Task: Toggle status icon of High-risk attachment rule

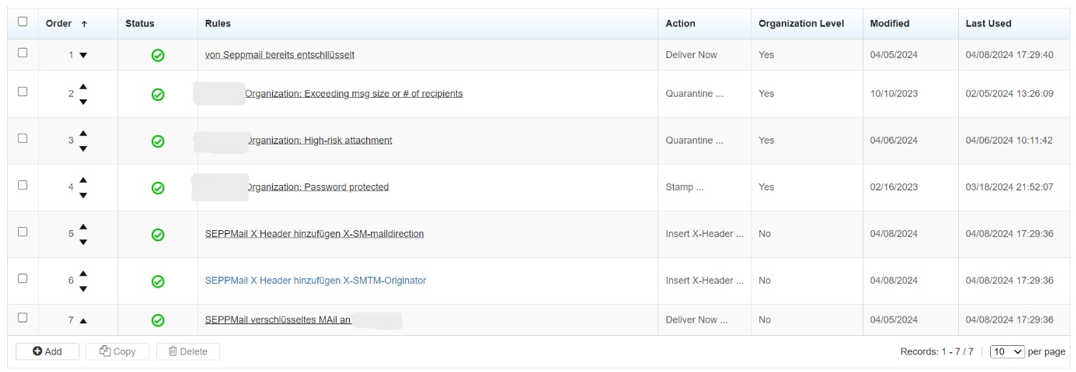Action: [158, 141]
